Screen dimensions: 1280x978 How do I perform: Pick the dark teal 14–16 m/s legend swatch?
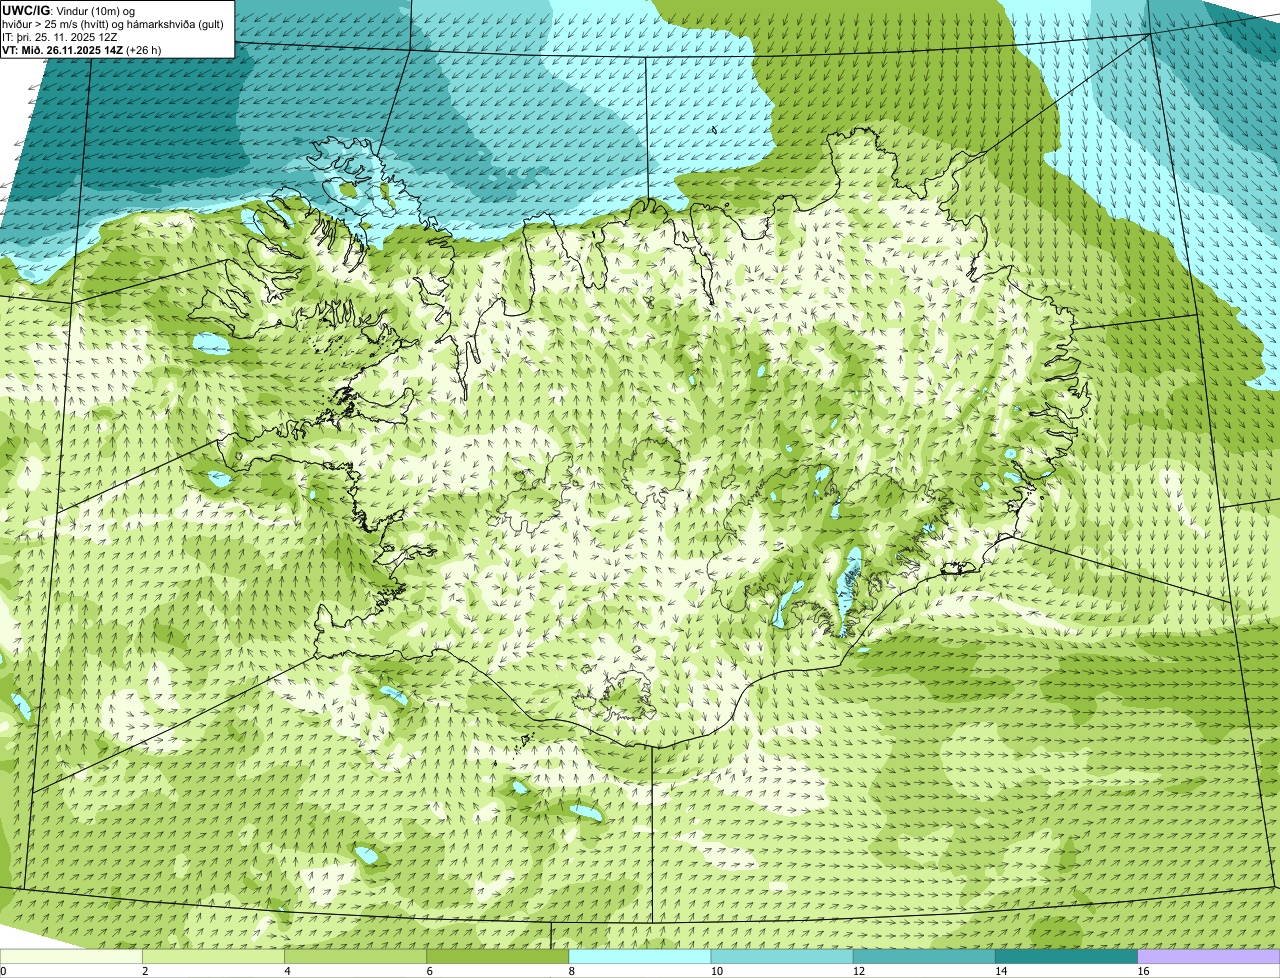pyautogui.click(x=1066, y=957)
